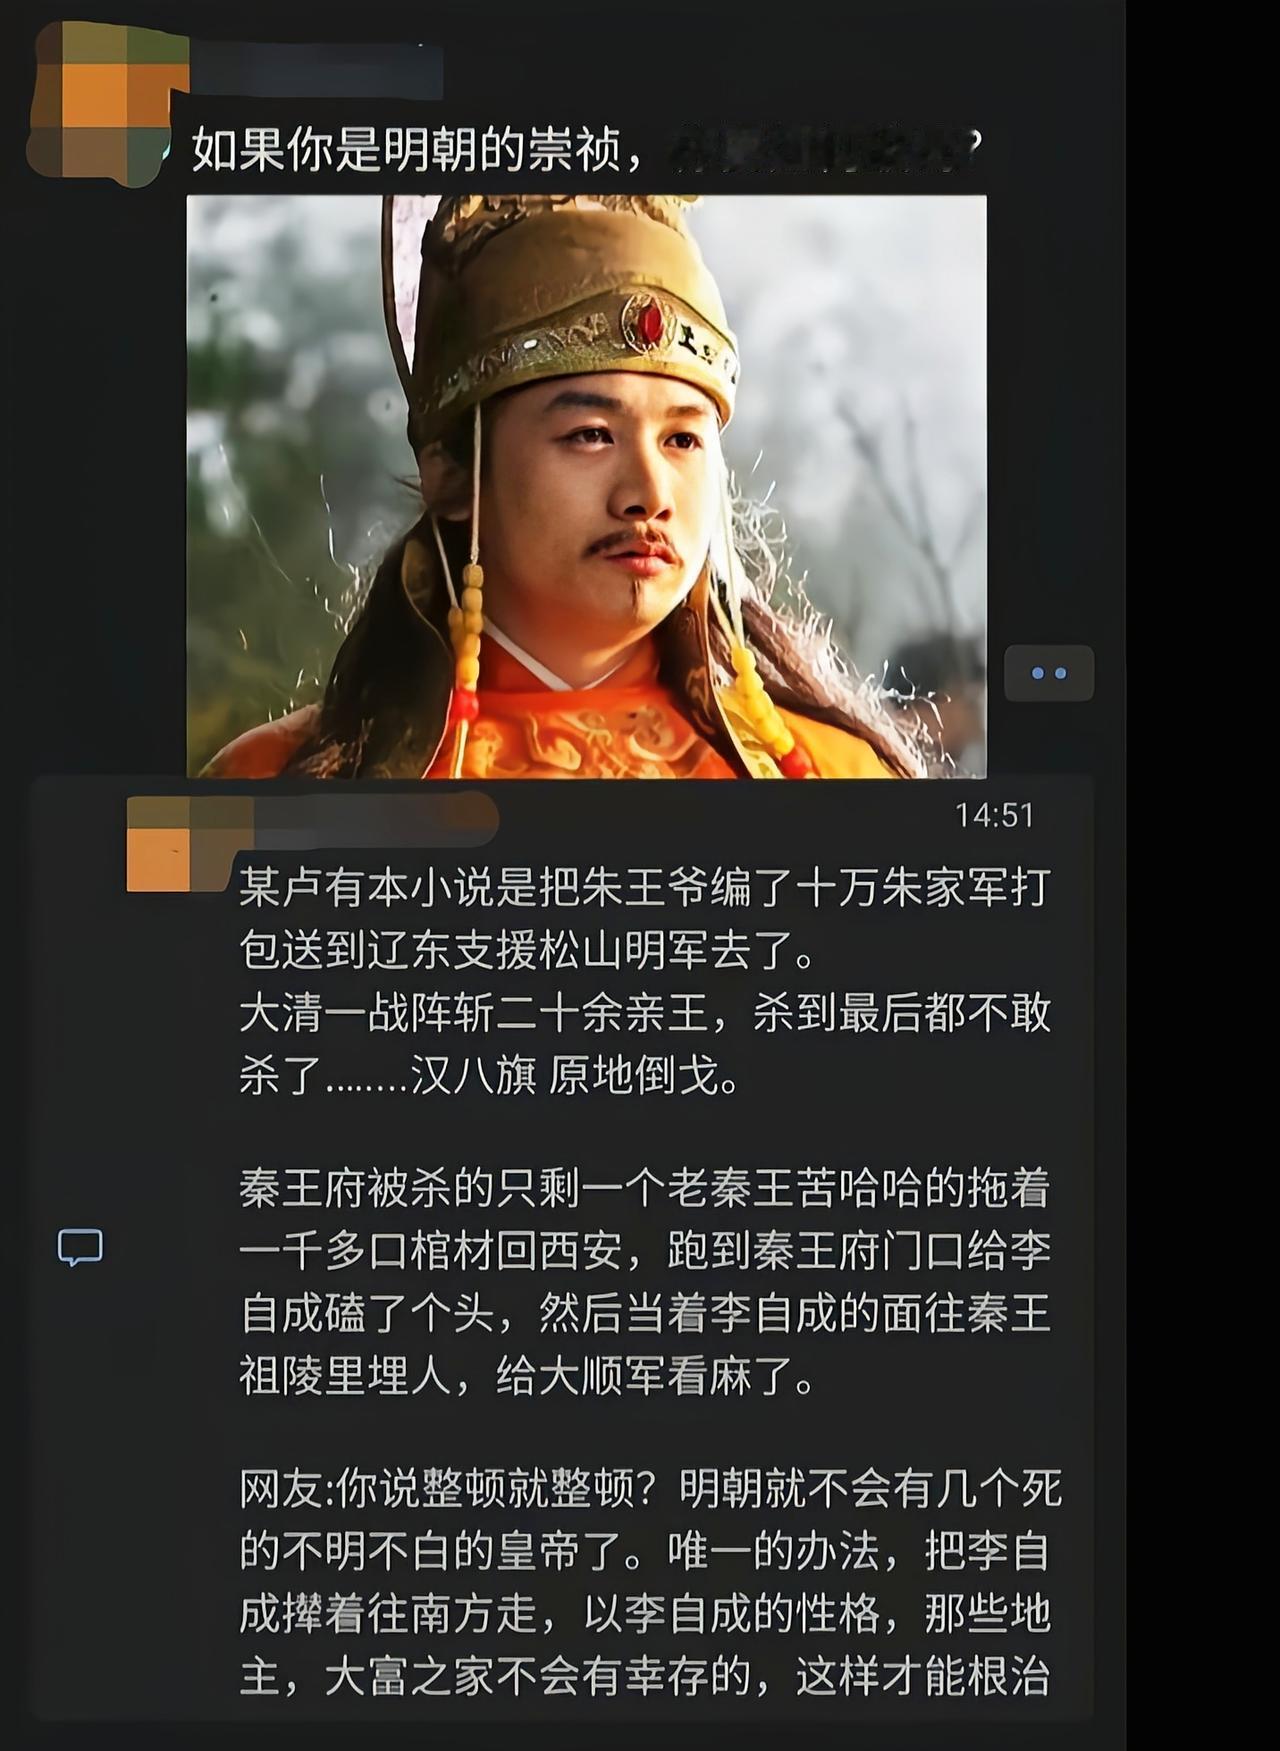
Task: Tap the last line 主，大富之家不会有幸存的
Action: coord(645,1677)
